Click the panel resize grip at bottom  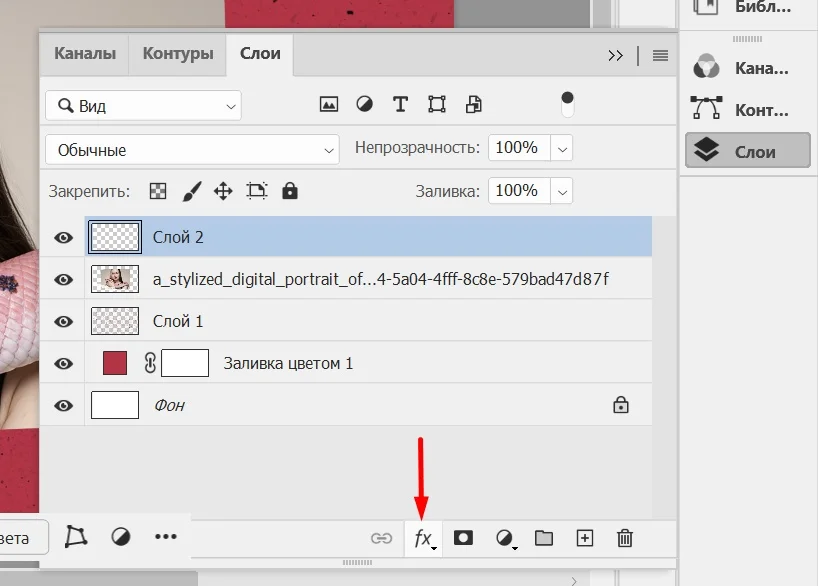pos(357,563)
